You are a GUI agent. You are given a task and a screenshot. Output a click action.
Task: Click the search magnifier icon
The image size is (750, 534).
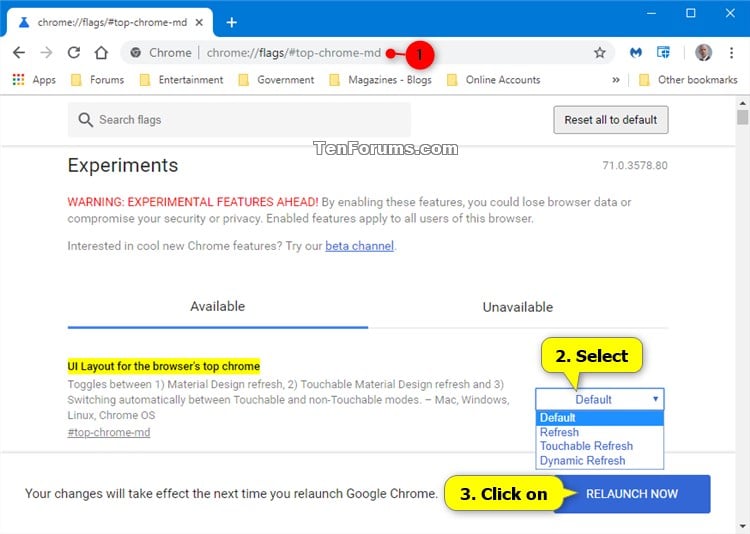(x=85, y=120)
